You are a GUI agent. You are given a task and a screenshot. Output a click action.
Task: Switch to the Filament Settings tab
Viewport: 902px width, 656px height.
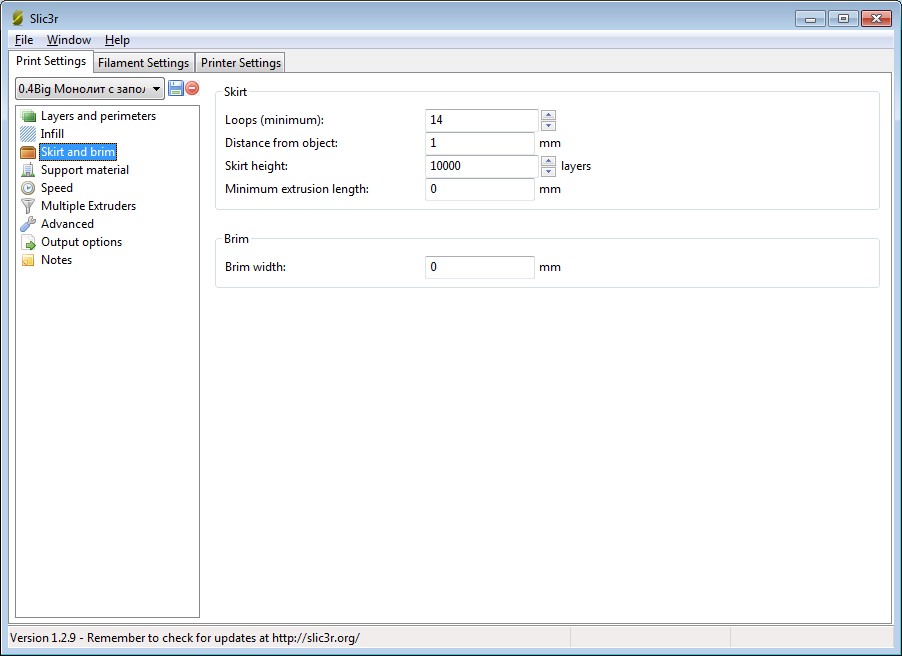[x=143, y=63]
